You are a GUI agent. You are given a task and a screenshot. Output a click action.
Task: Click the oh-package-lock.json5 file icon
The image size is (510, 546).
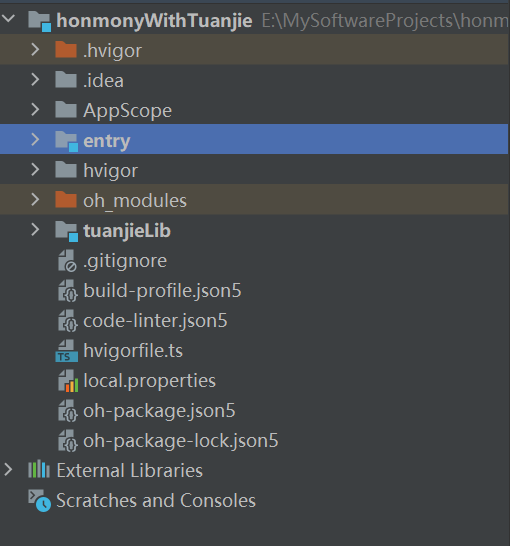tap(68, 440)
